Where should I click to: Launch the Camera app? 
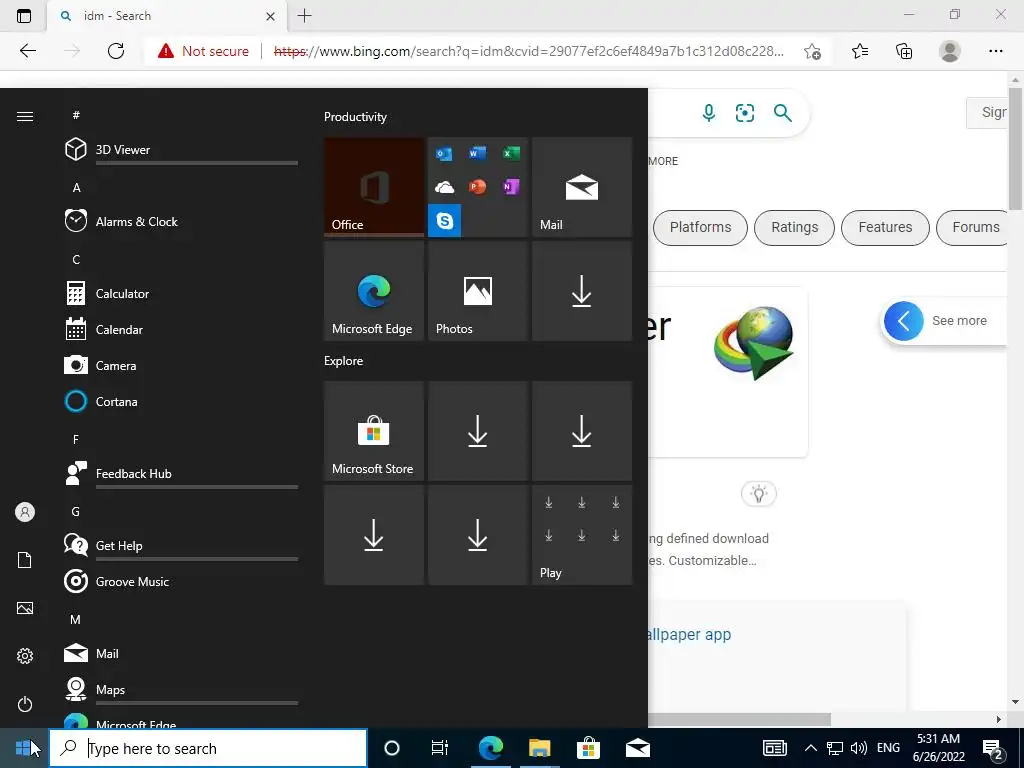pyautogui.click(x=181, y=366)
